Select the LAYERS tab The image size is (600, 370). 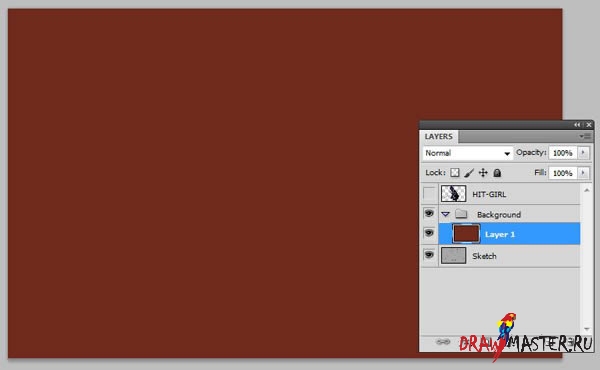tap(439, 137)
